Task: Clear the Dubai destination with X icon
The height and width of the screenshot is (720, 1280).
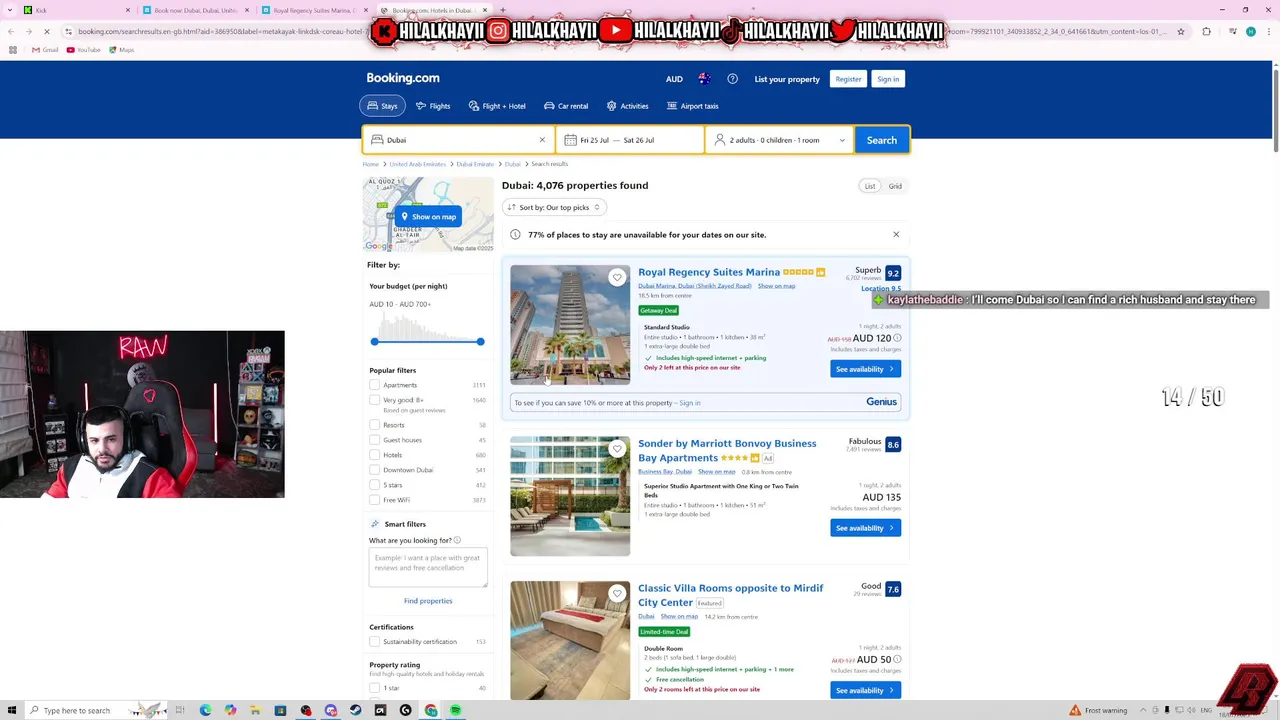Action: (x=542, y=140)
